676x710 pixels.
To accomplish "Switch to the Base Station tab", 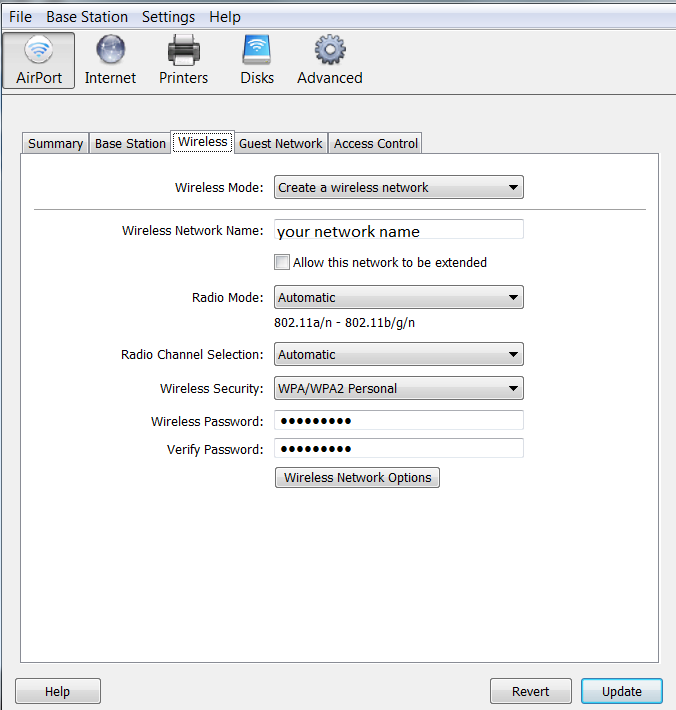I will (x=130, y=144).
